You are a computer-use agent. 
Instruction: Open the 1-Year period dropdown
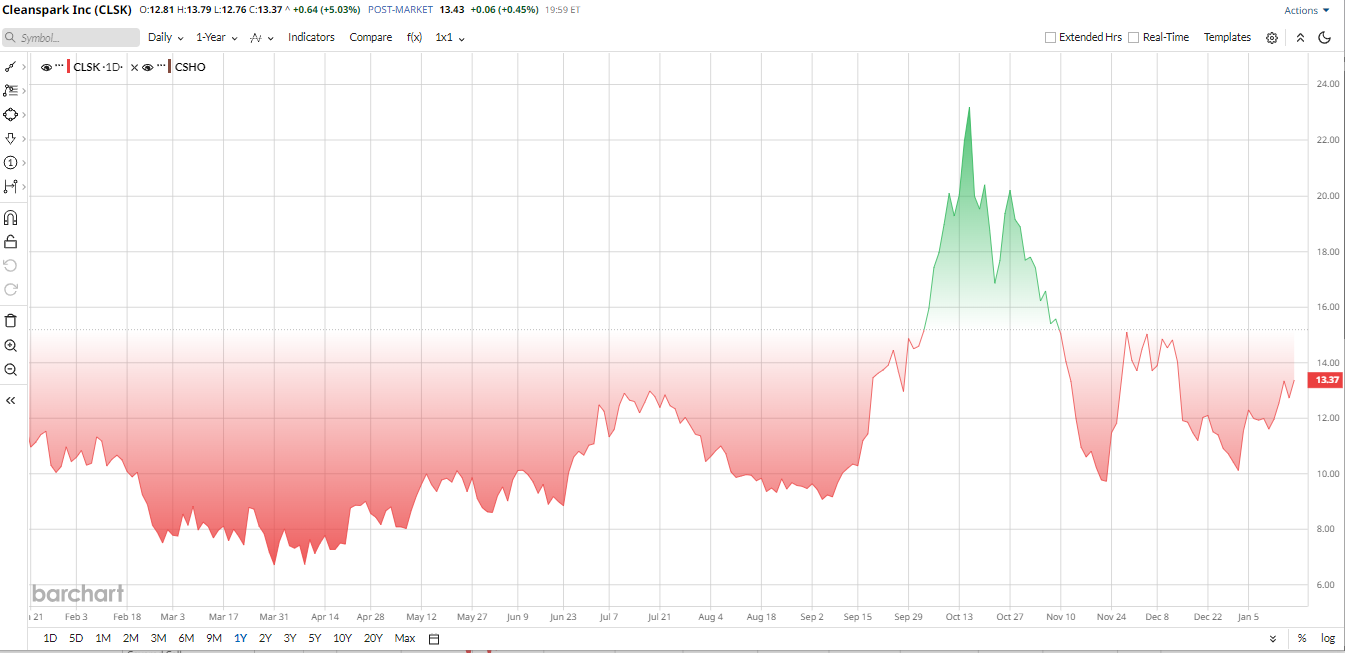click(216, 38)
